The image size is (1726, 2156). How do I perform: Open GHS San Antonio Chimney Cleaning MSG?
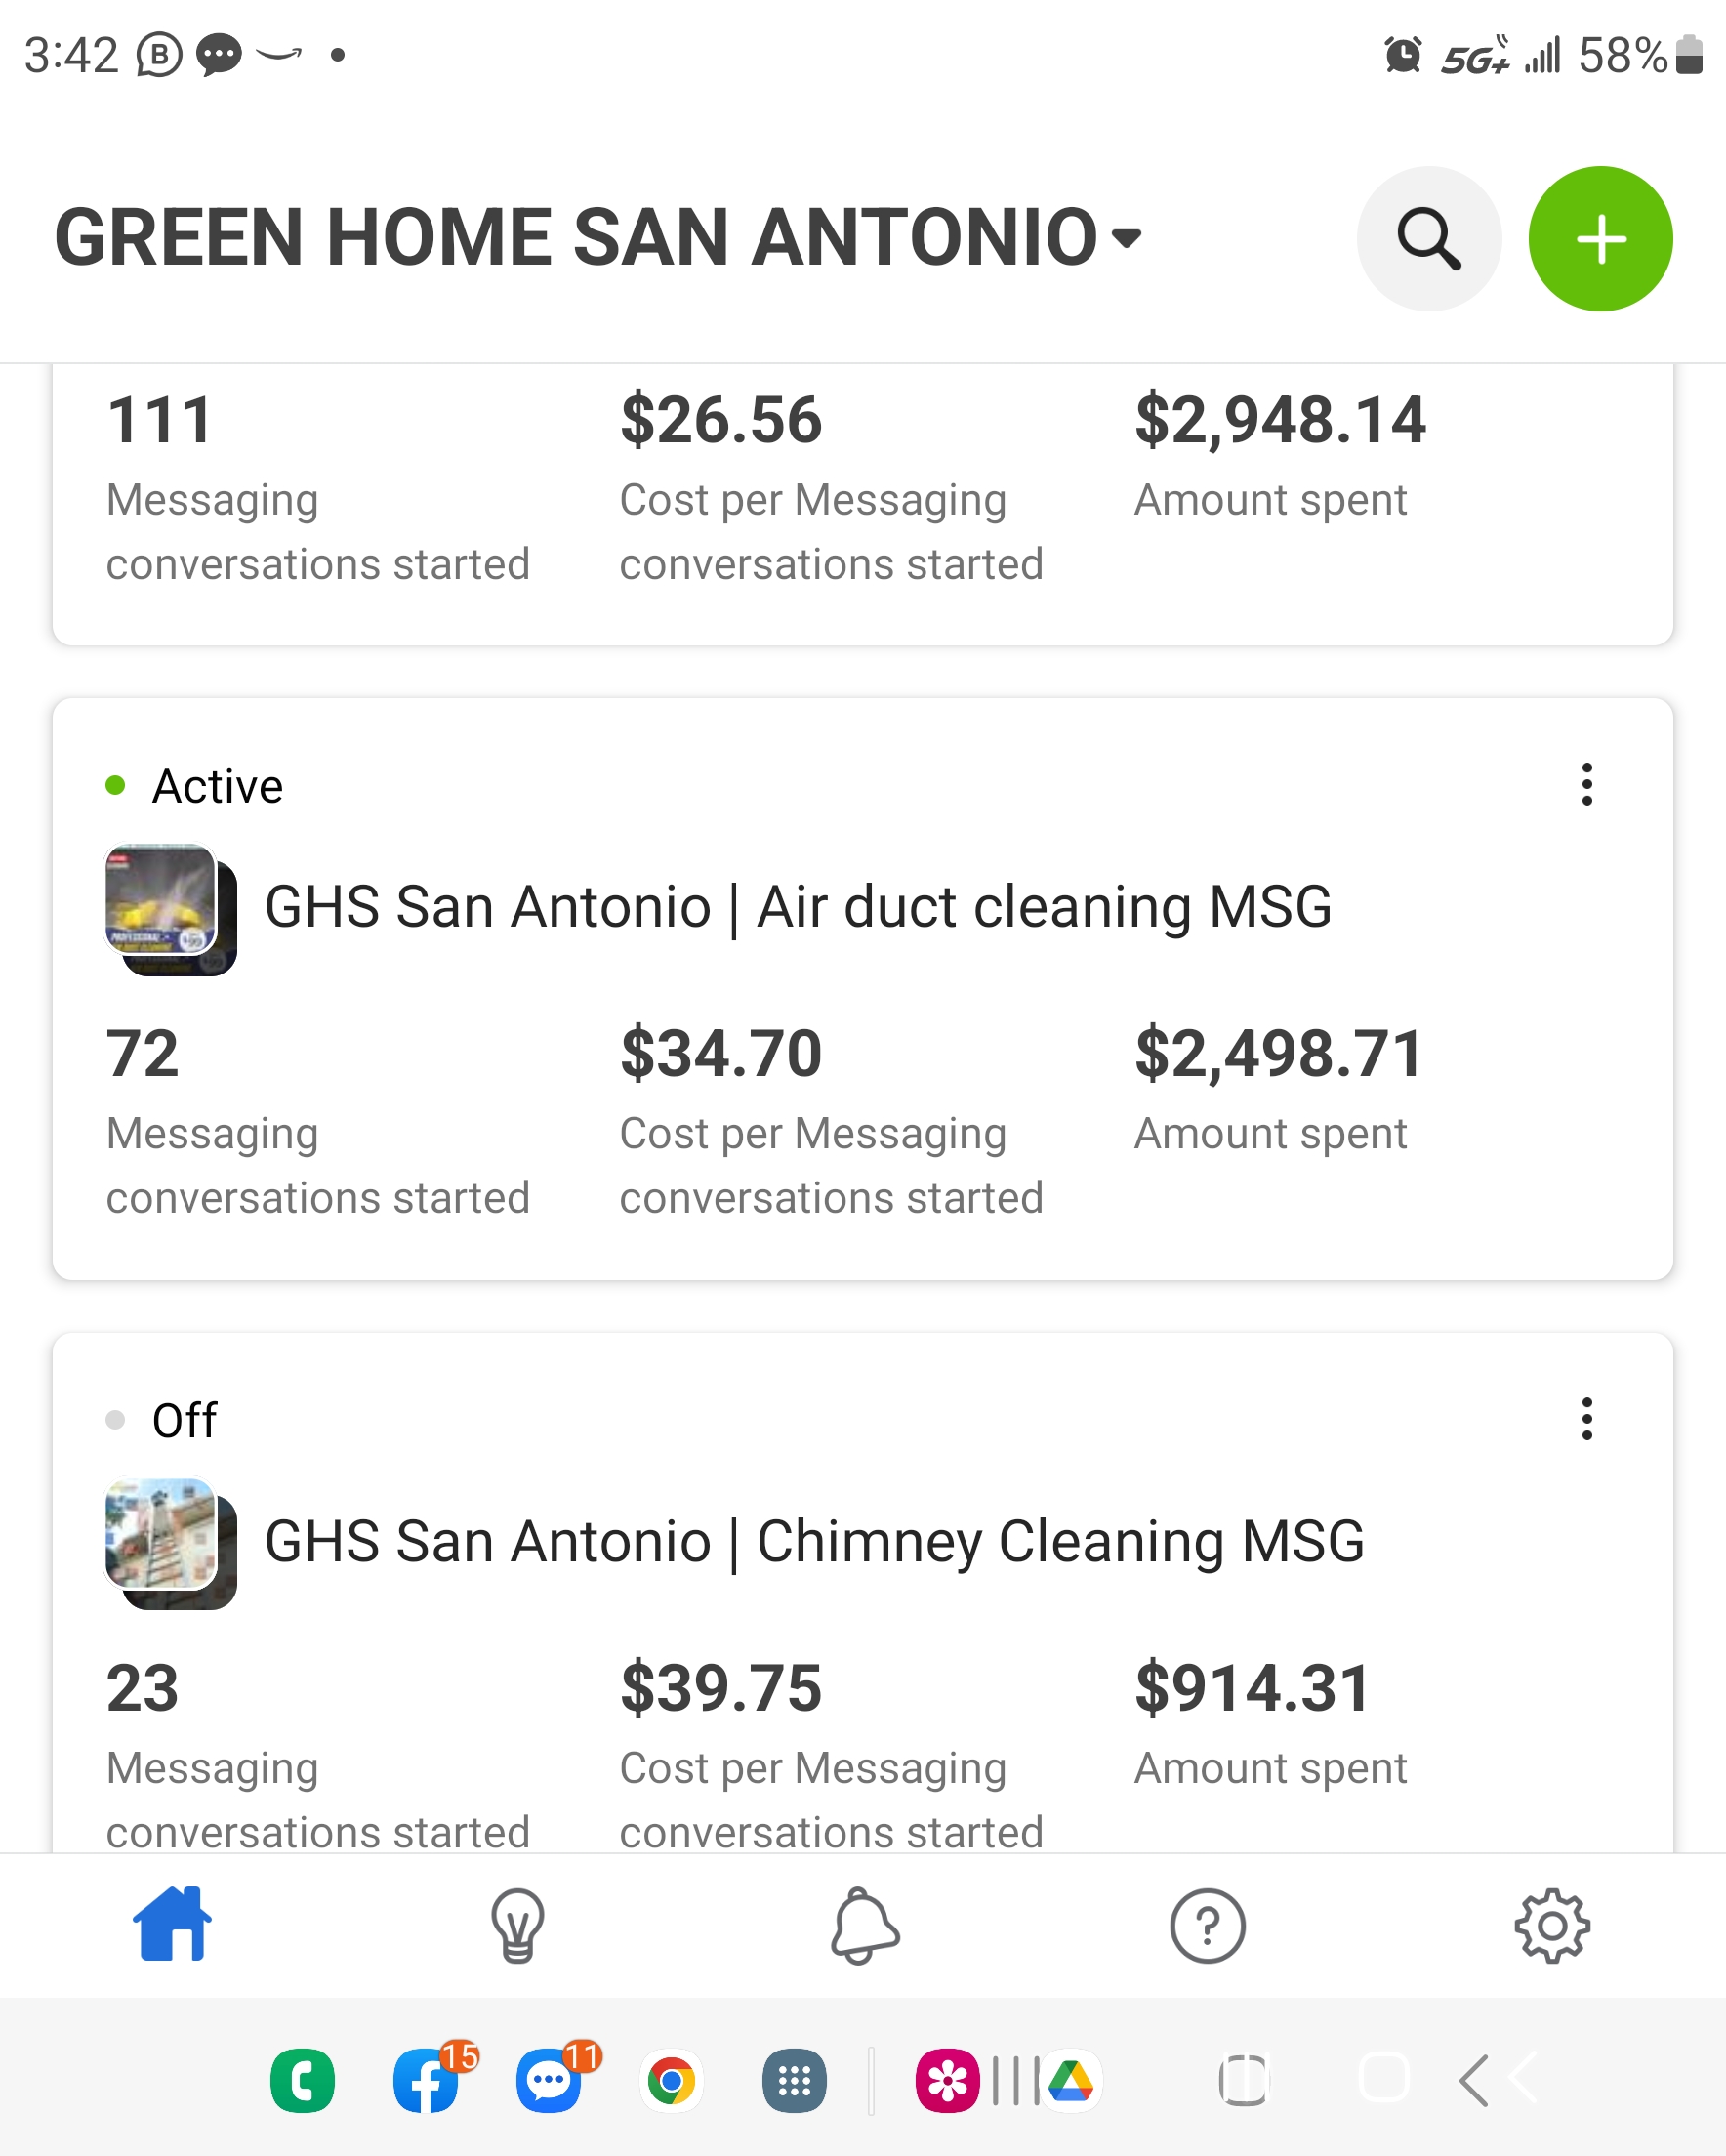pos(815,1541)
